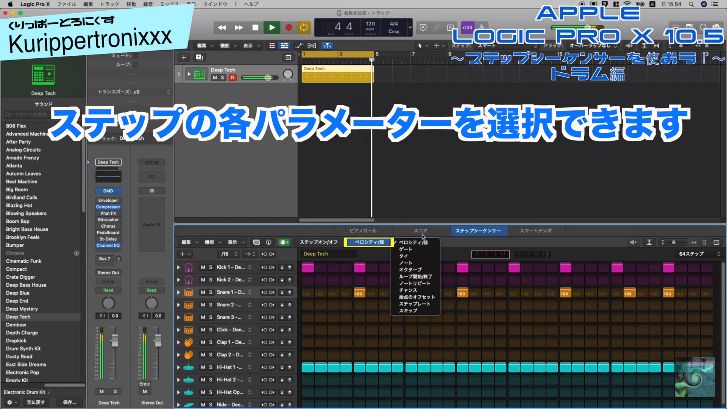Click the Deep Tech channel strip volume fader
The height and width of the screenshot is (409, 727).
pyautogui.click(x=115, y=341)
